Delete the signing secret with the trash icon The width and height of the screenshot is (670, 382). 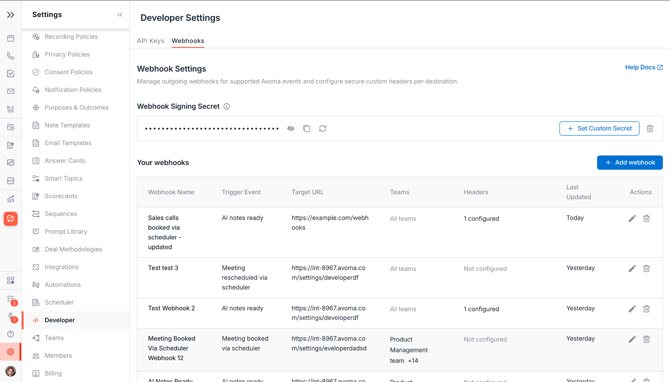point(650,129)
